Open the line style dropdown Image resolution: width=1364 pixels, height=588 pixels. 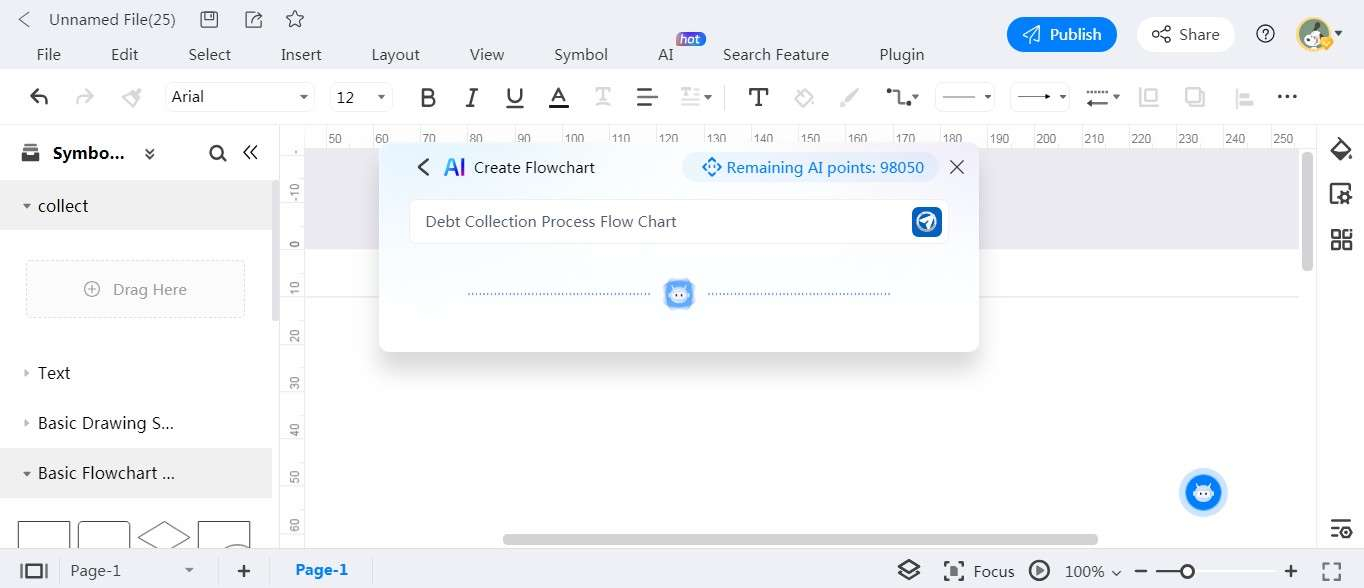pos(965,97)
